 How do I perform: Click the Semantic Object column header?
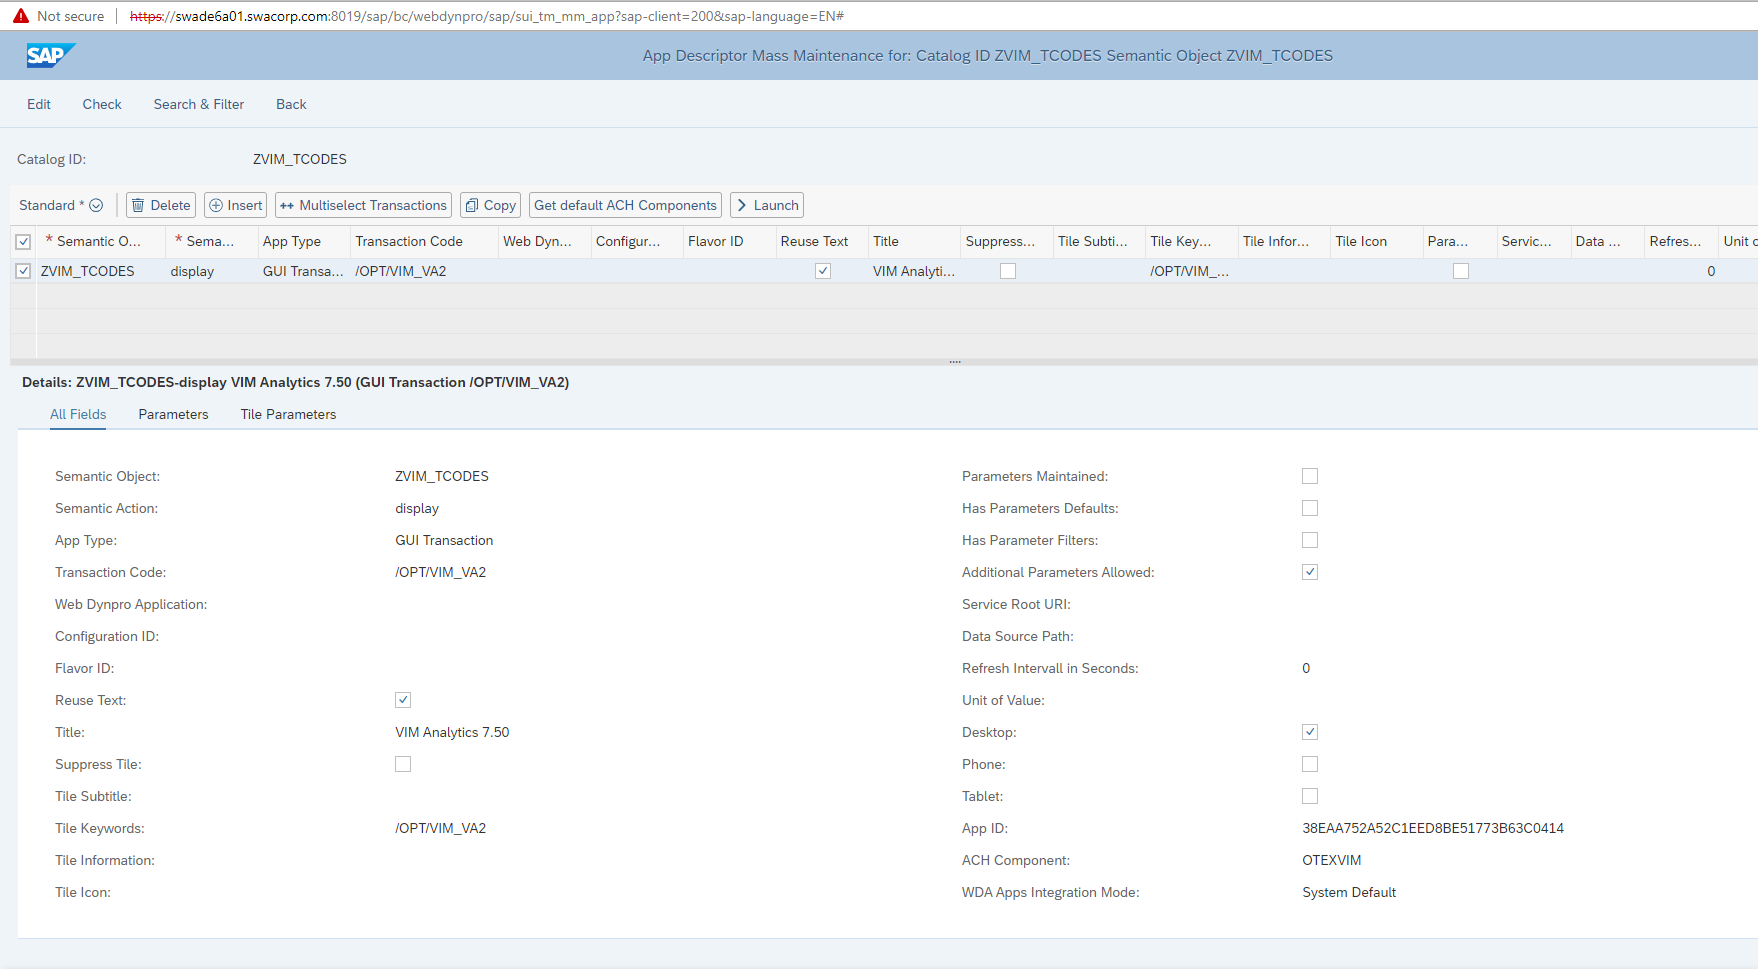(x=99, y=241)
